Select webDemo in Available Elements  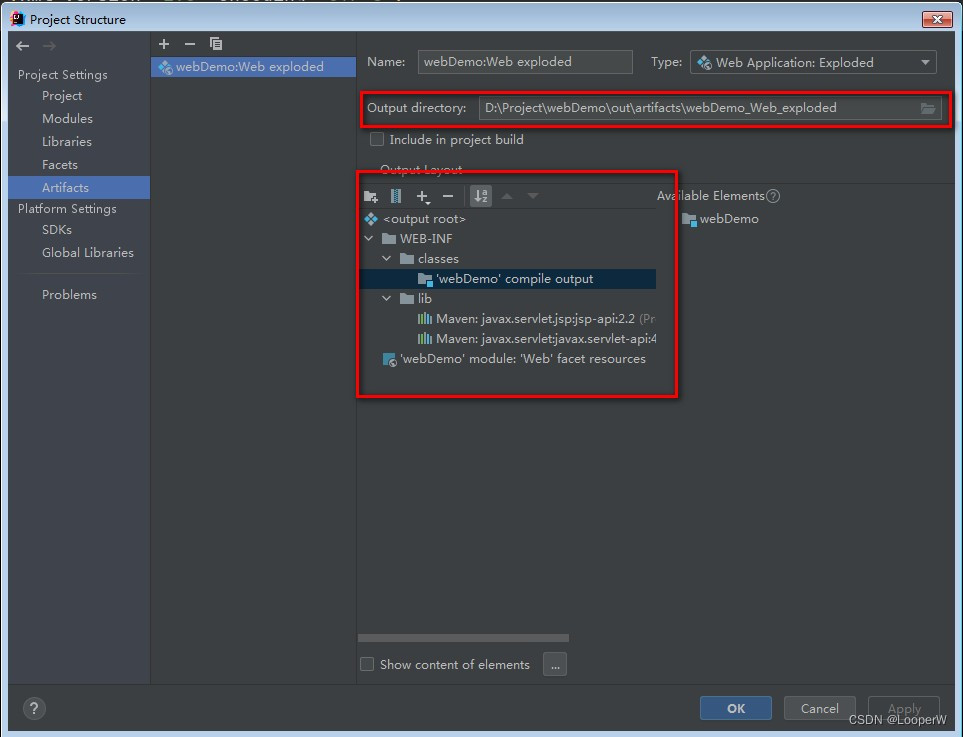tap(720, 219)
